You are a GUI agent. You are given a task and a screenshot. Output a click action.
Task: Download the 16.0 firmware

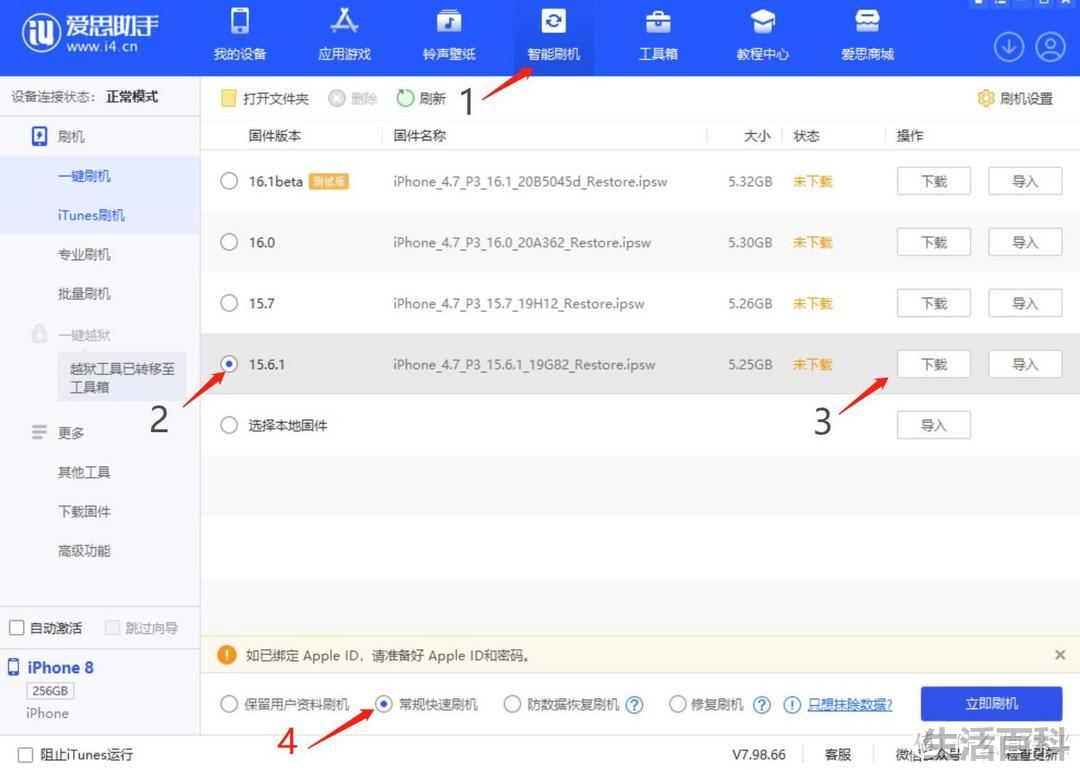(934, 242)
